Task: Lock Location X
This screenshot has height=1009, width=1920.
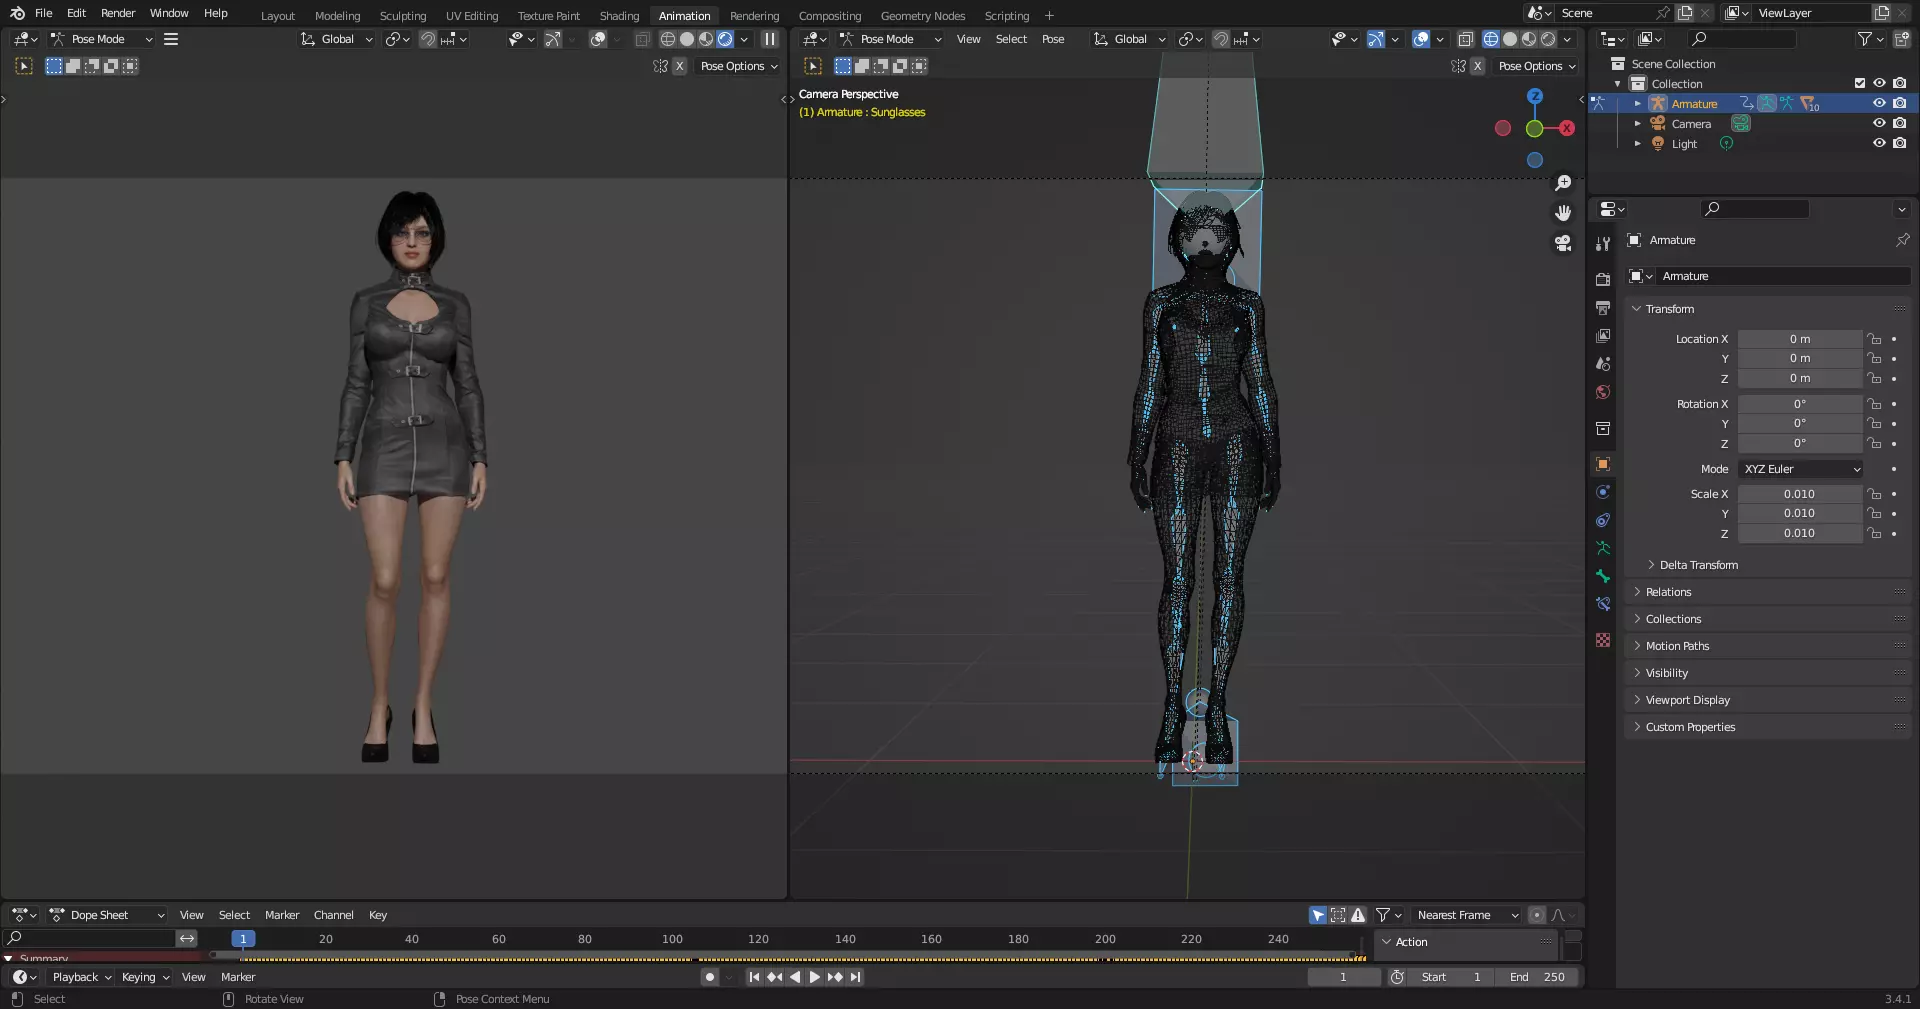Action: (1875, 339)
